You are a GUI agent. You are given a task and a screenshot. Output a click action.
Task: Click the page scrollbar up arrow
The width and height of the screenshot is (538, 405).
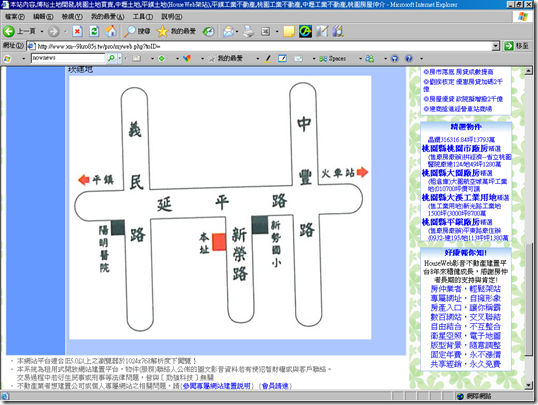(529, 71)
